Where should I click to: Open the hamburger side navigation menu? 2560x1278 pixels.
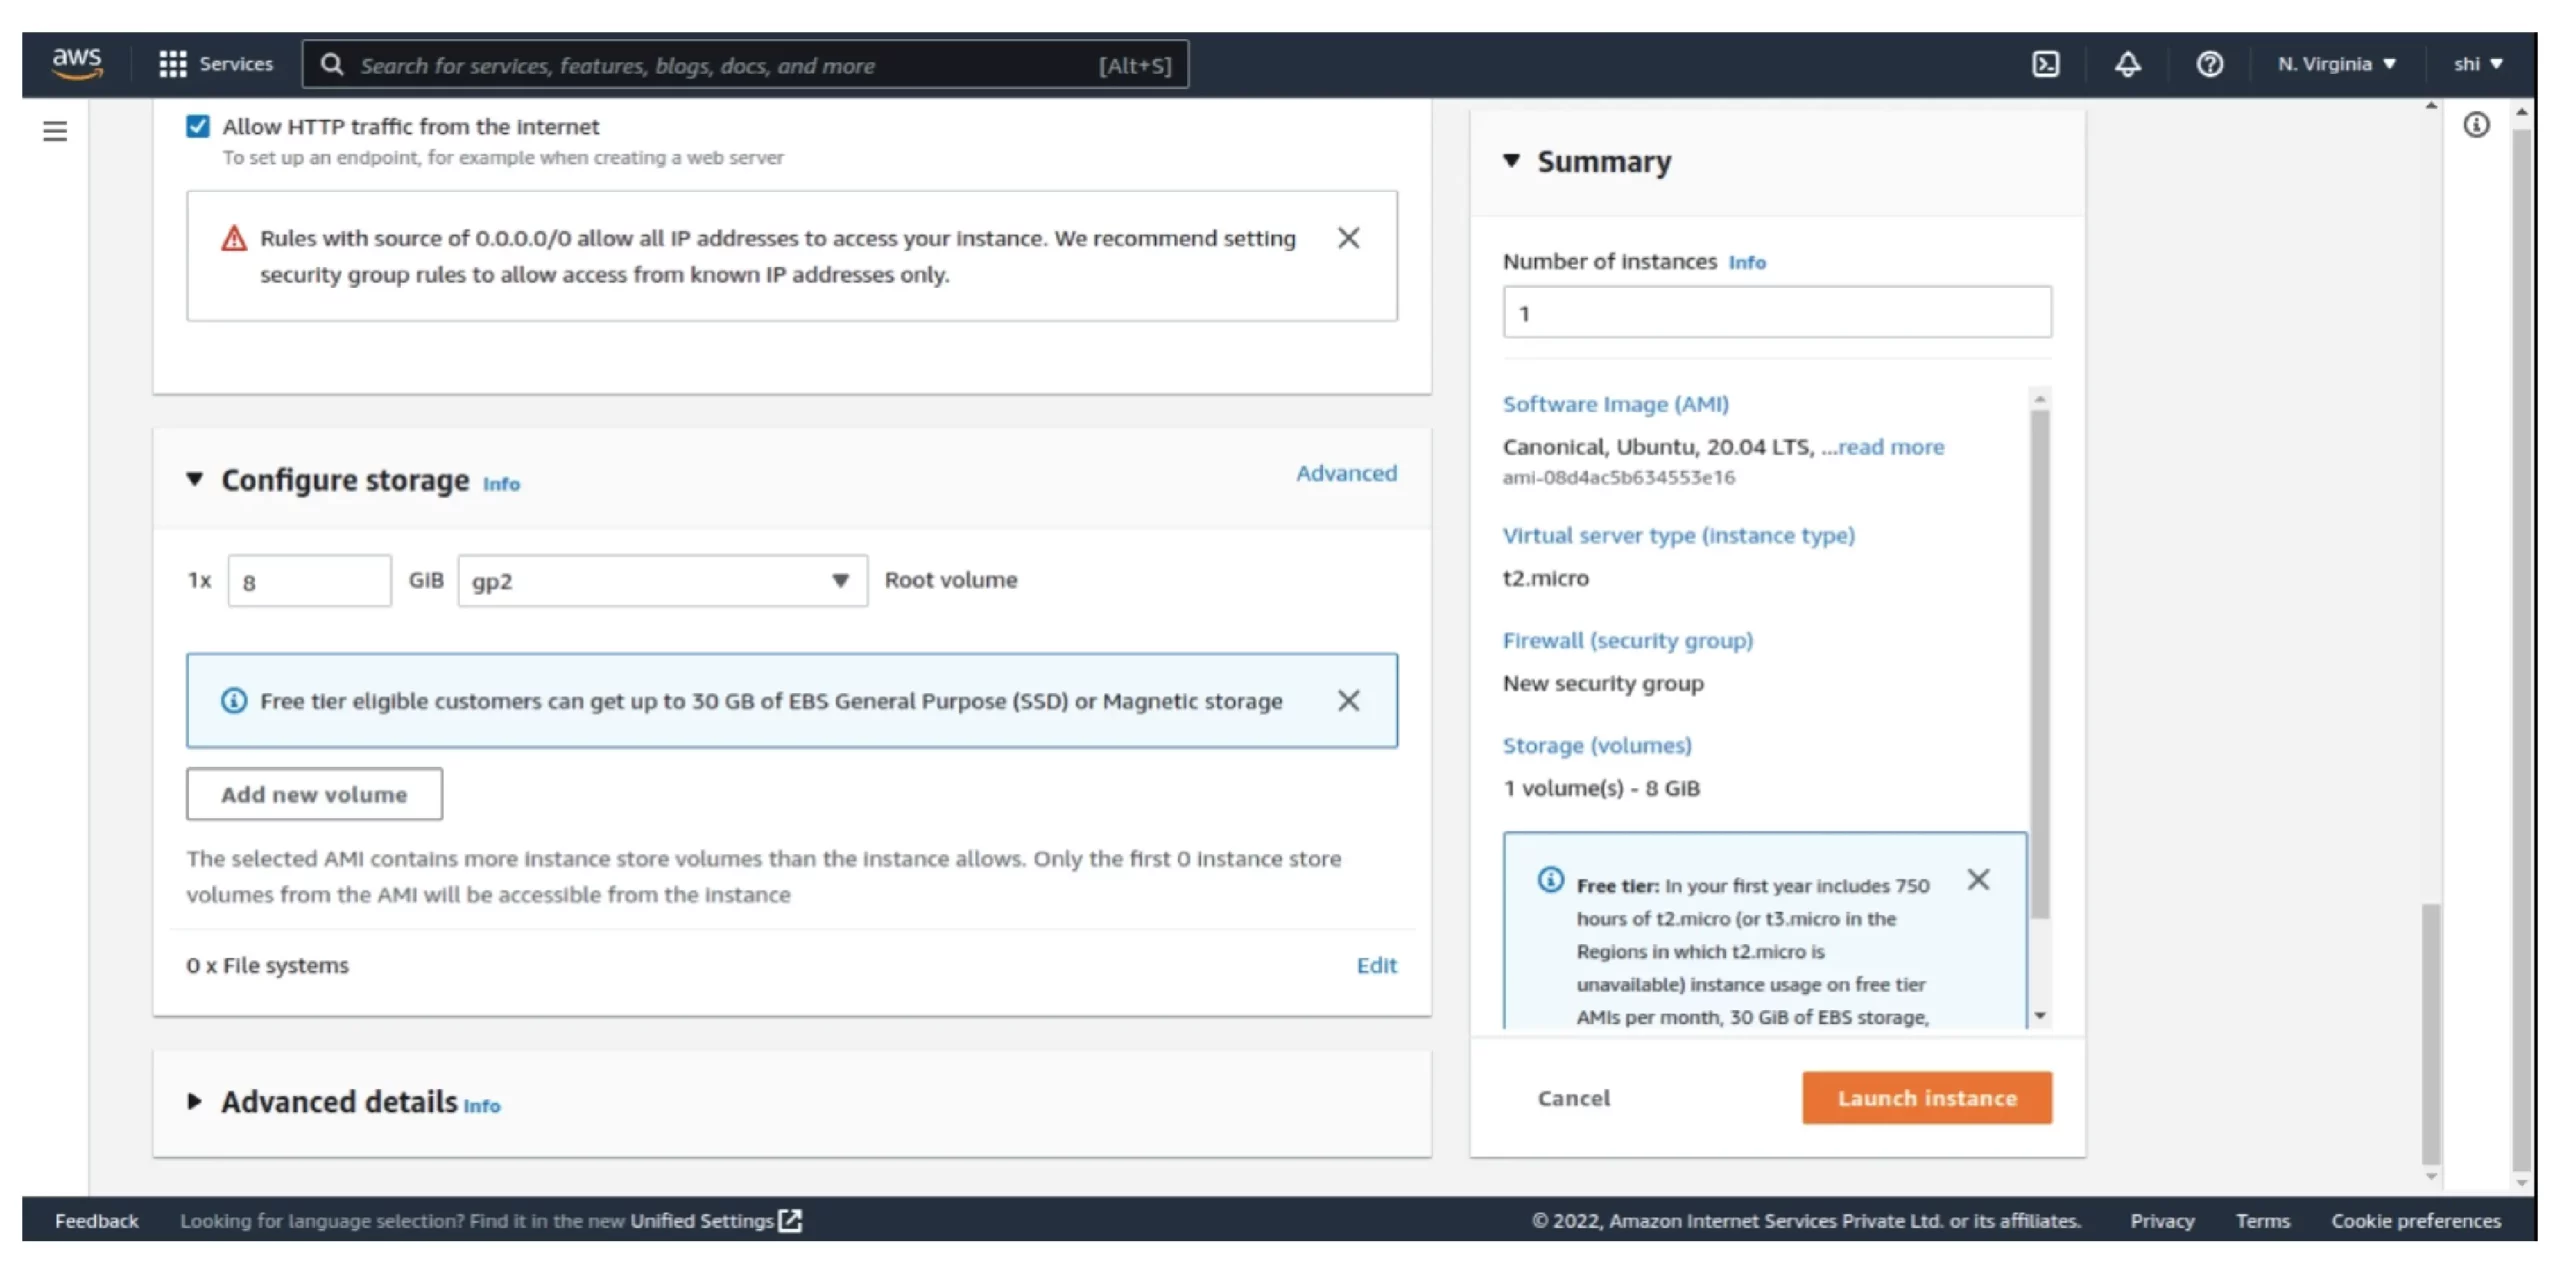click(55, 131)
